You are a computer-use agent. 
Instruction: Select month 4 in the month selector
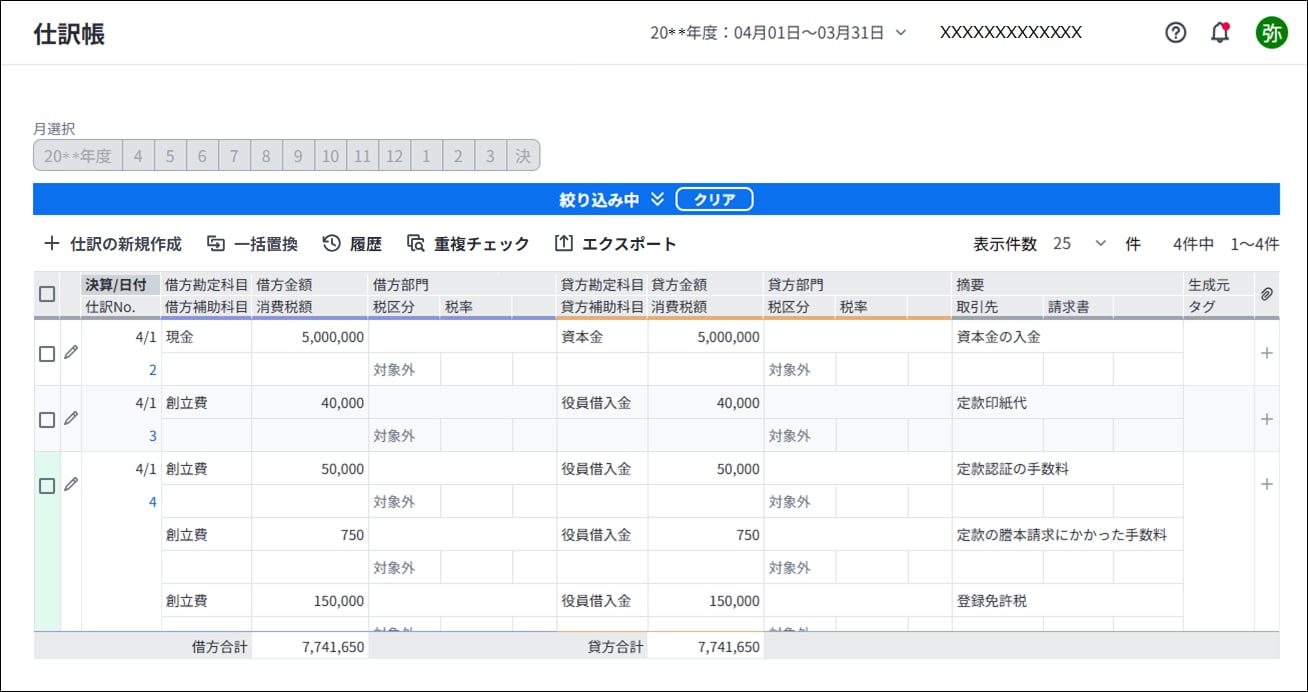click(x=138, y=156)
